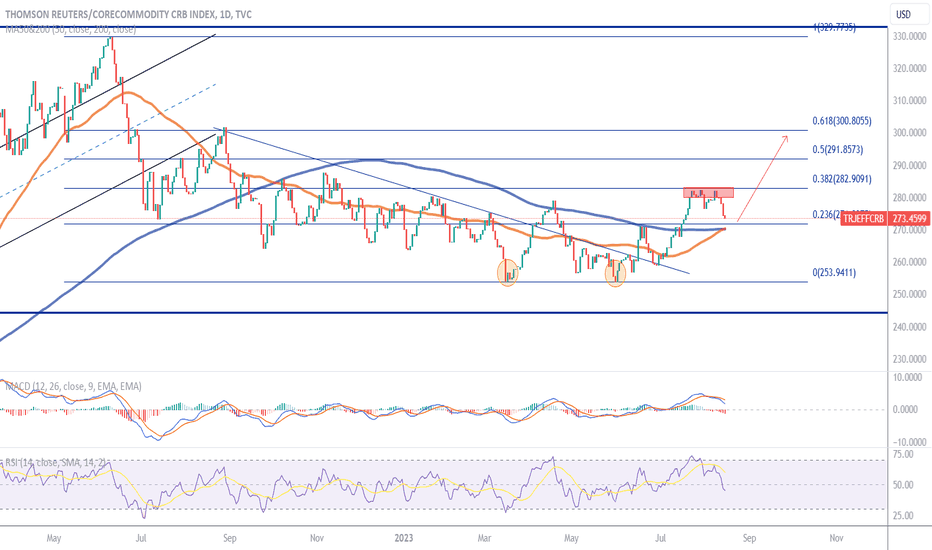Image resolution: width=932 pixels, height=550 pixels.
Task: Click 50.00 on the RSI scale
Action: tap(903, 485)
